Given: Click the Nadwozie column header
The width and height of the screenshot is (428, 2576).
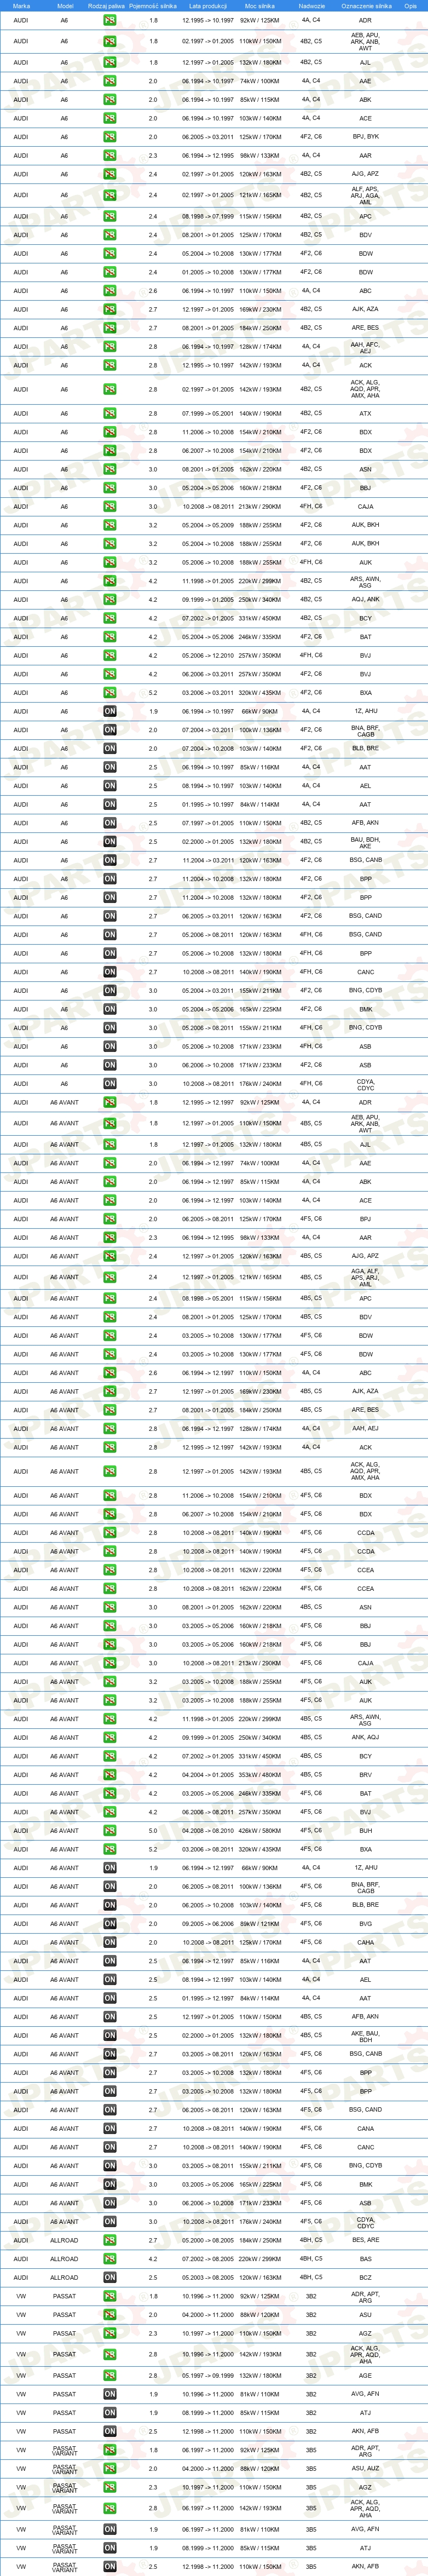Looking at the screenshot, I should coord(311,6).
